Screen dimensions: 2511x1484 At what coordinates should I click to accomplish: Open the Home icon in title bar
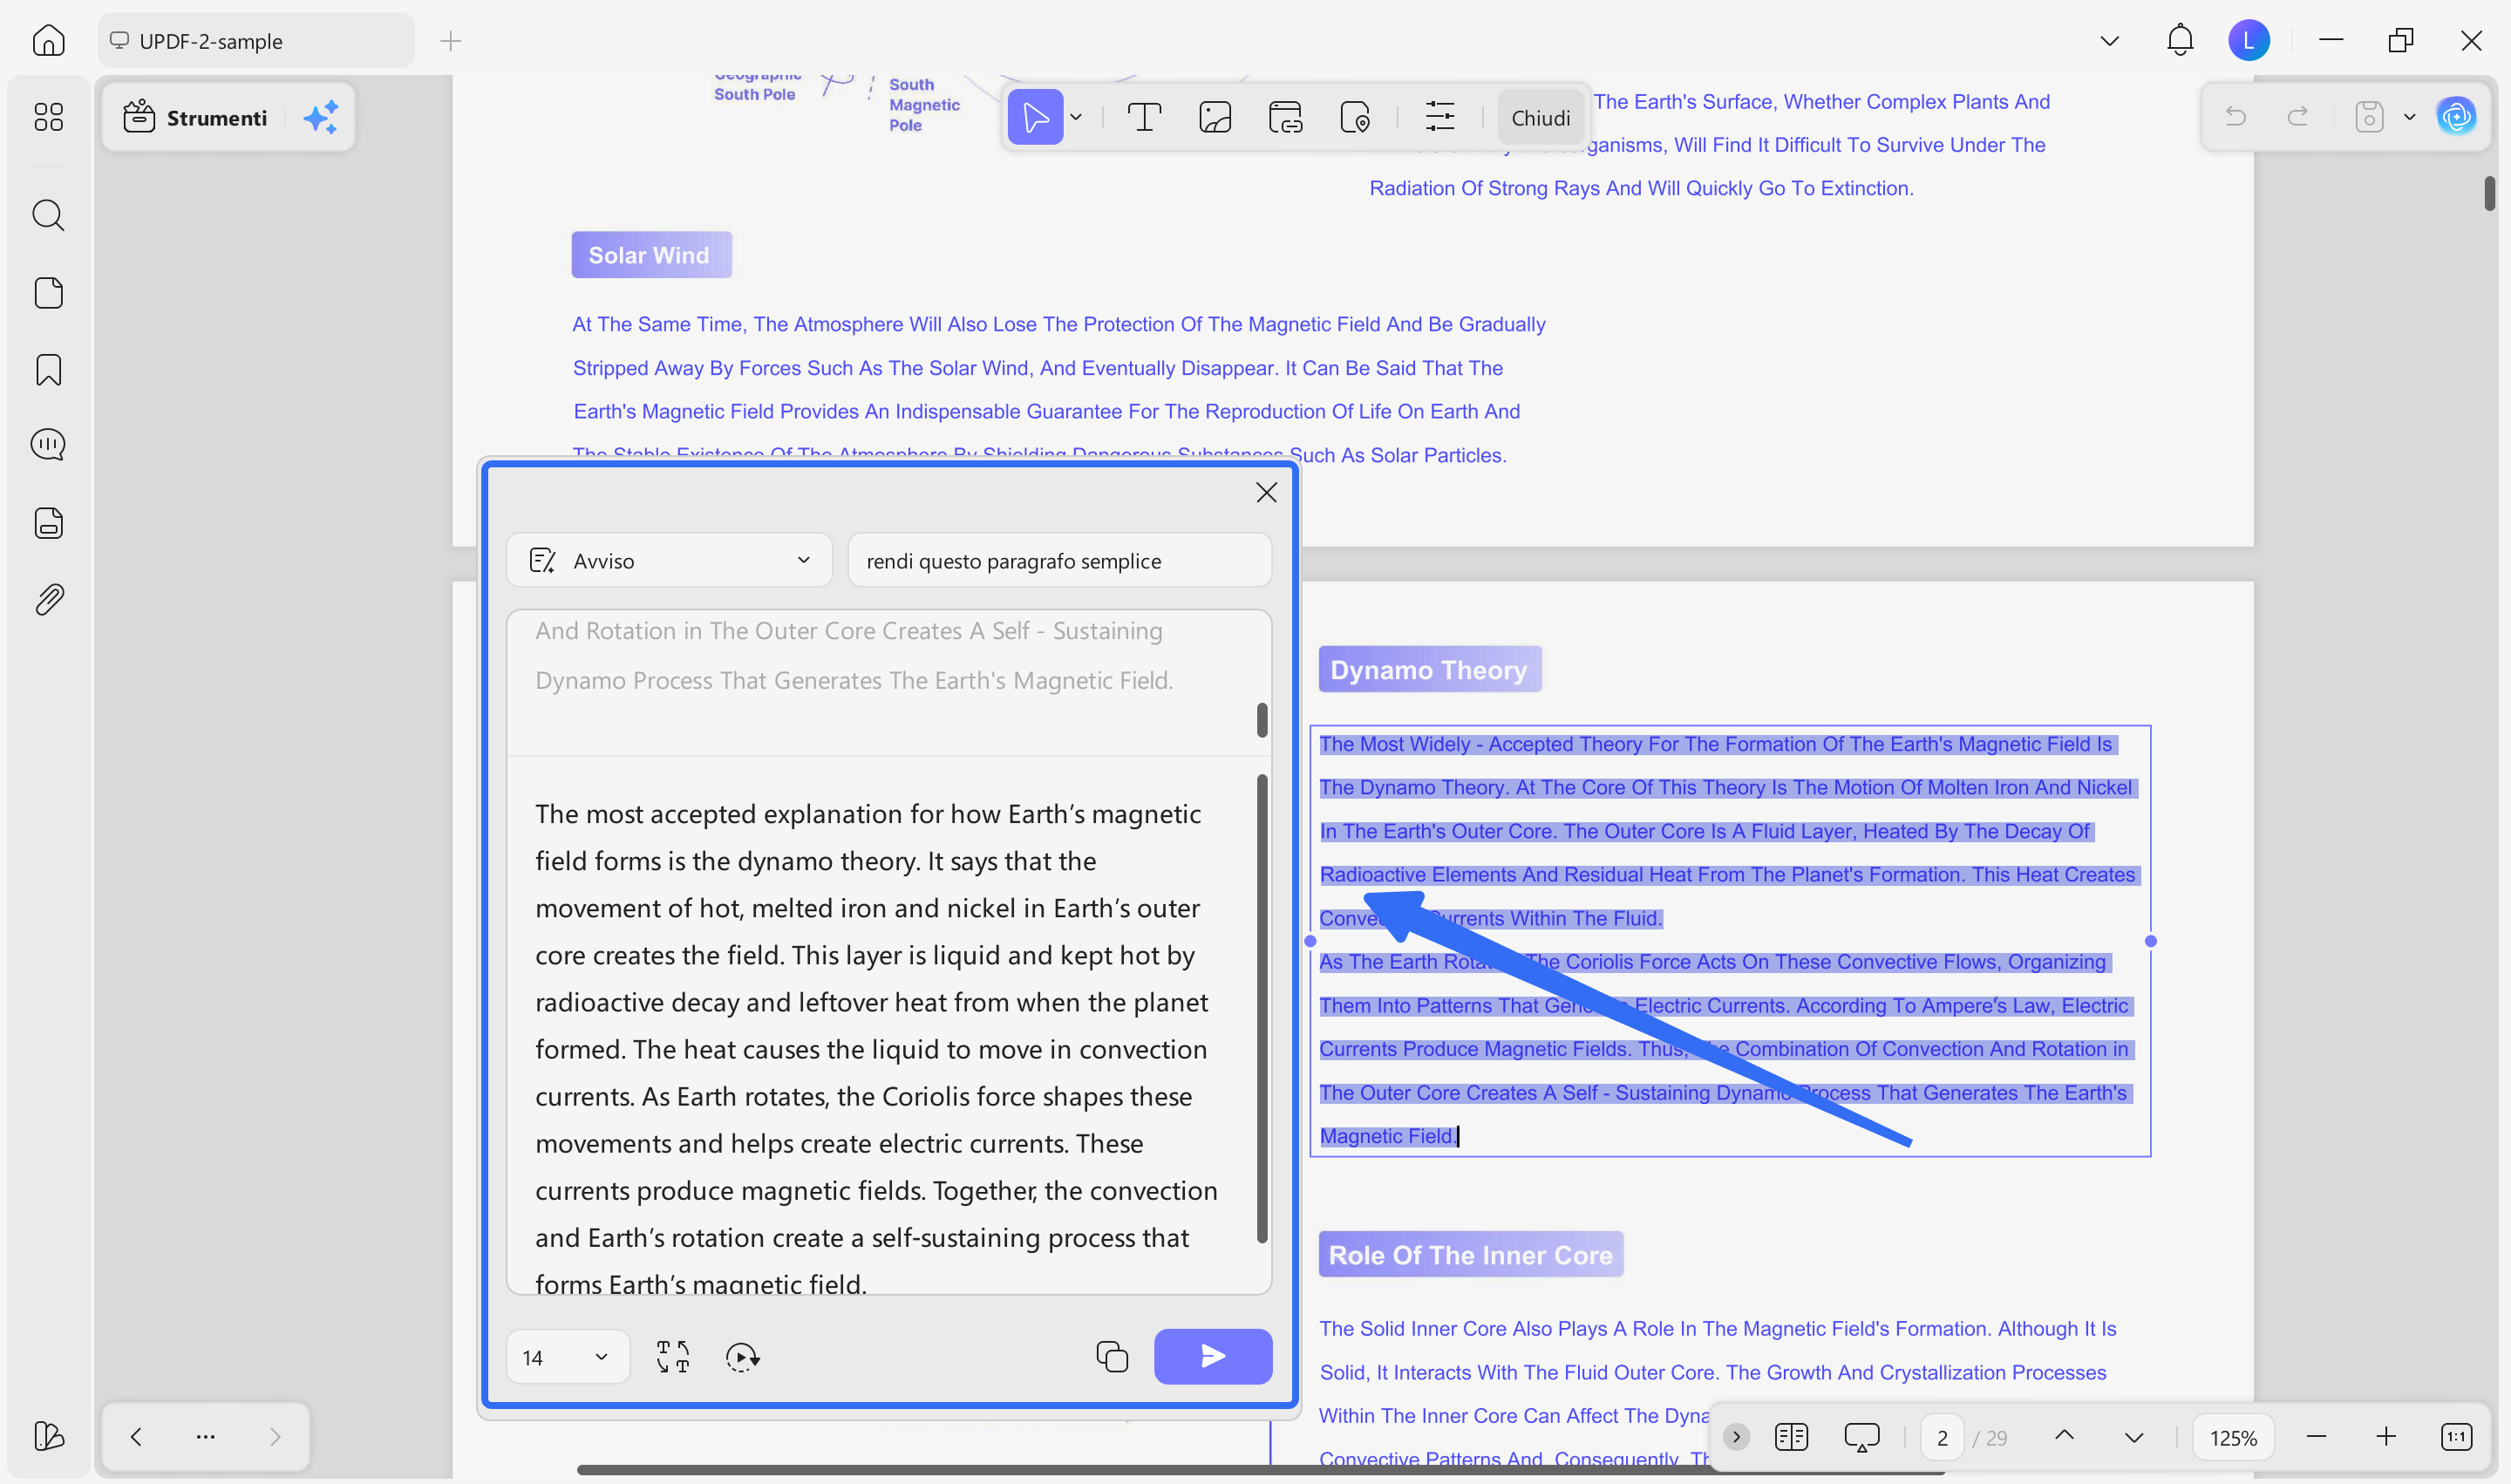(x=48, y=40)
